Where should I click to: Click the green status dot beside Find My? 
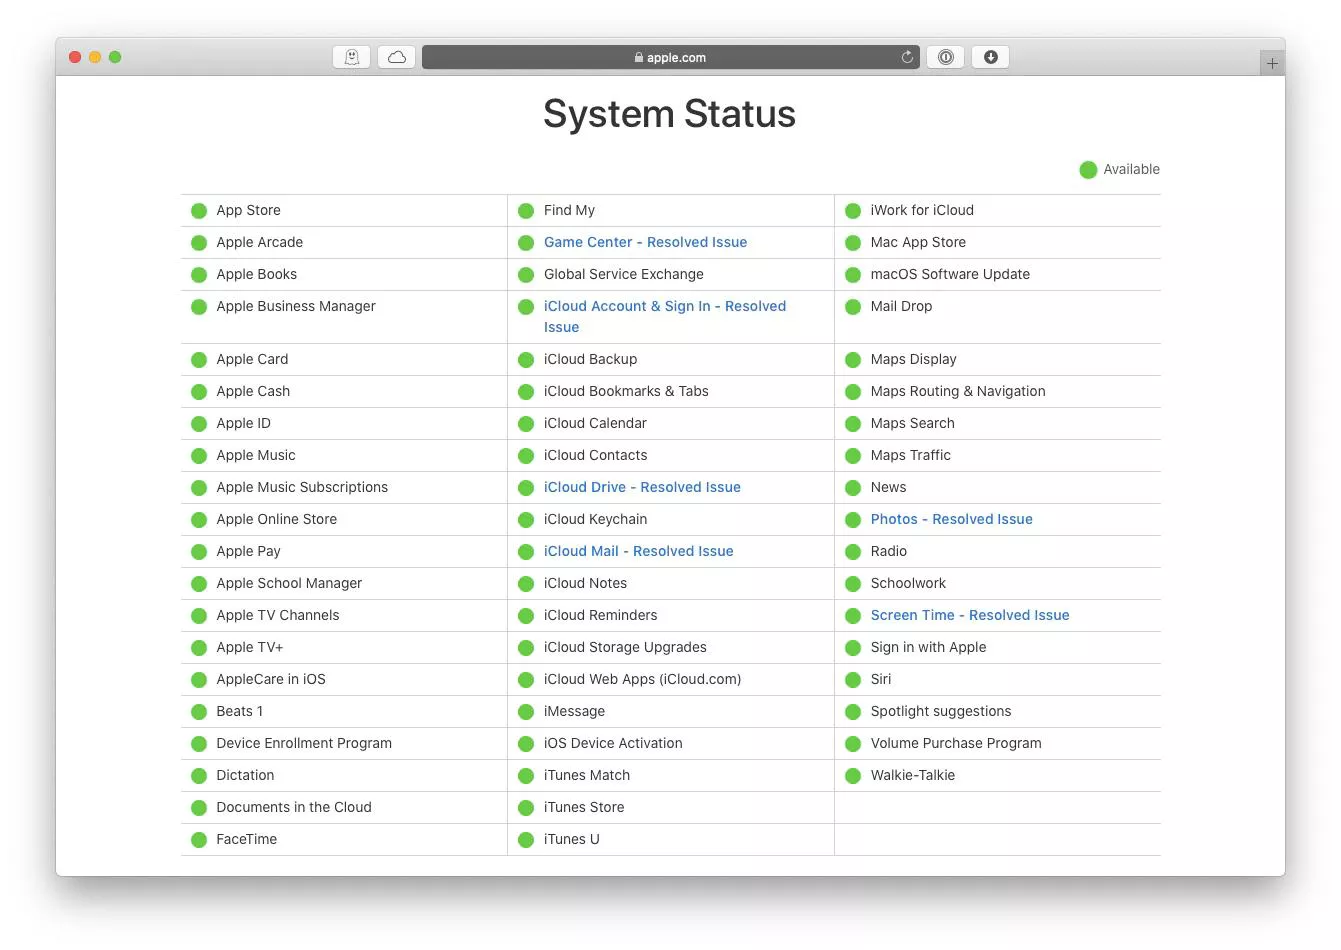tap(526, 211)
